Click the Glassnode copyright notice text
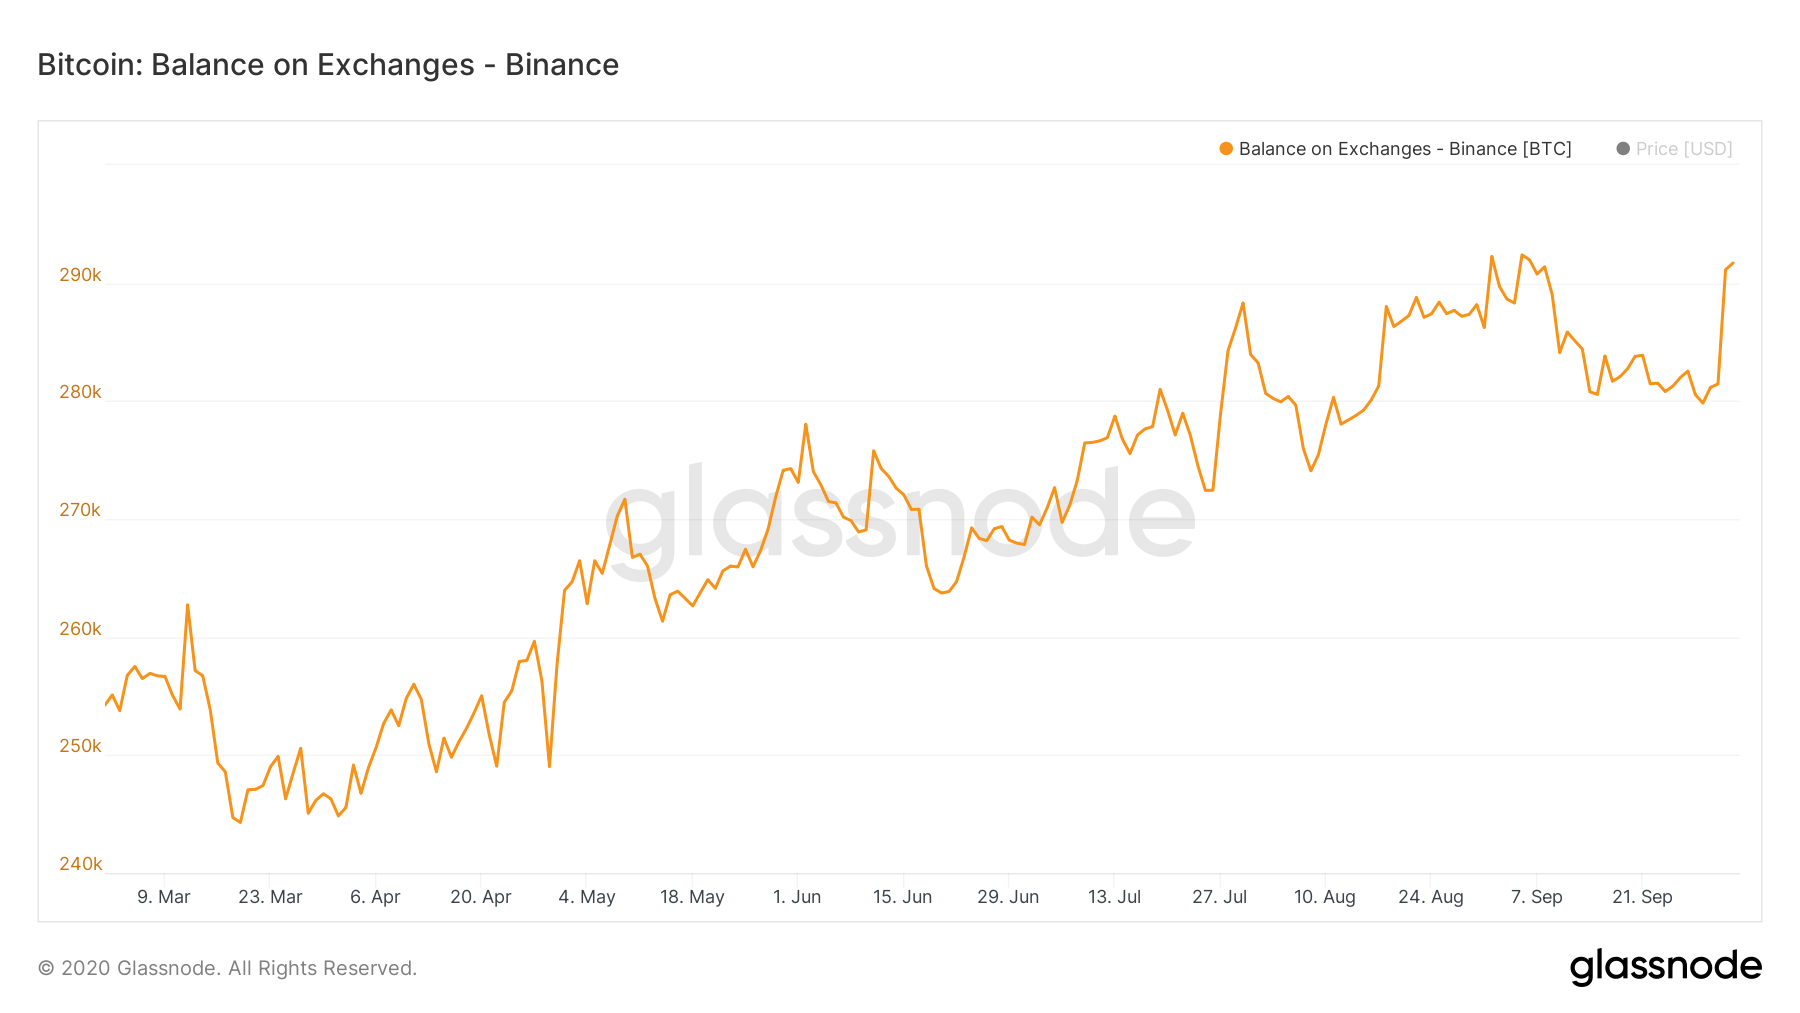Viewport: 1800px width, 1013px height. [x=227, y=968]
